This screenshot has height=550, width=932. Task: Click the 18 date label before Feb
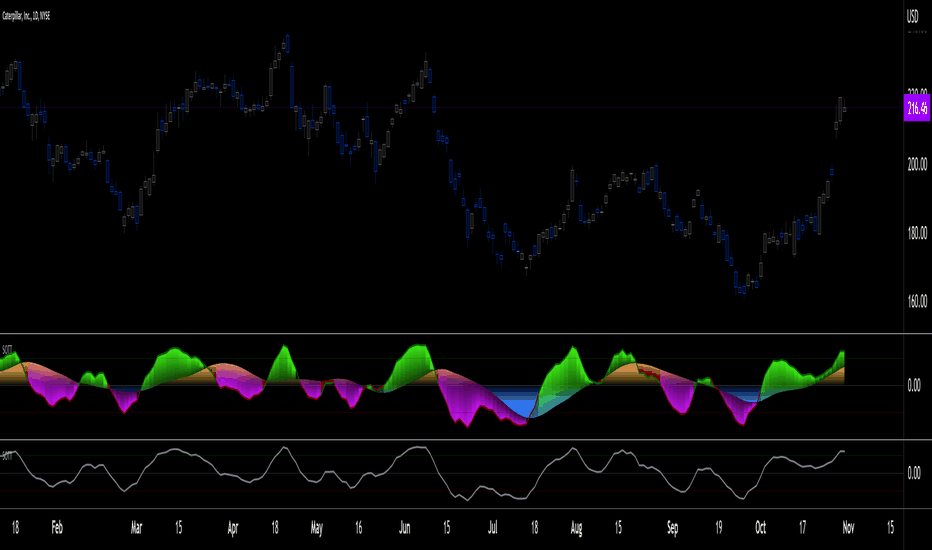[15, 527]
